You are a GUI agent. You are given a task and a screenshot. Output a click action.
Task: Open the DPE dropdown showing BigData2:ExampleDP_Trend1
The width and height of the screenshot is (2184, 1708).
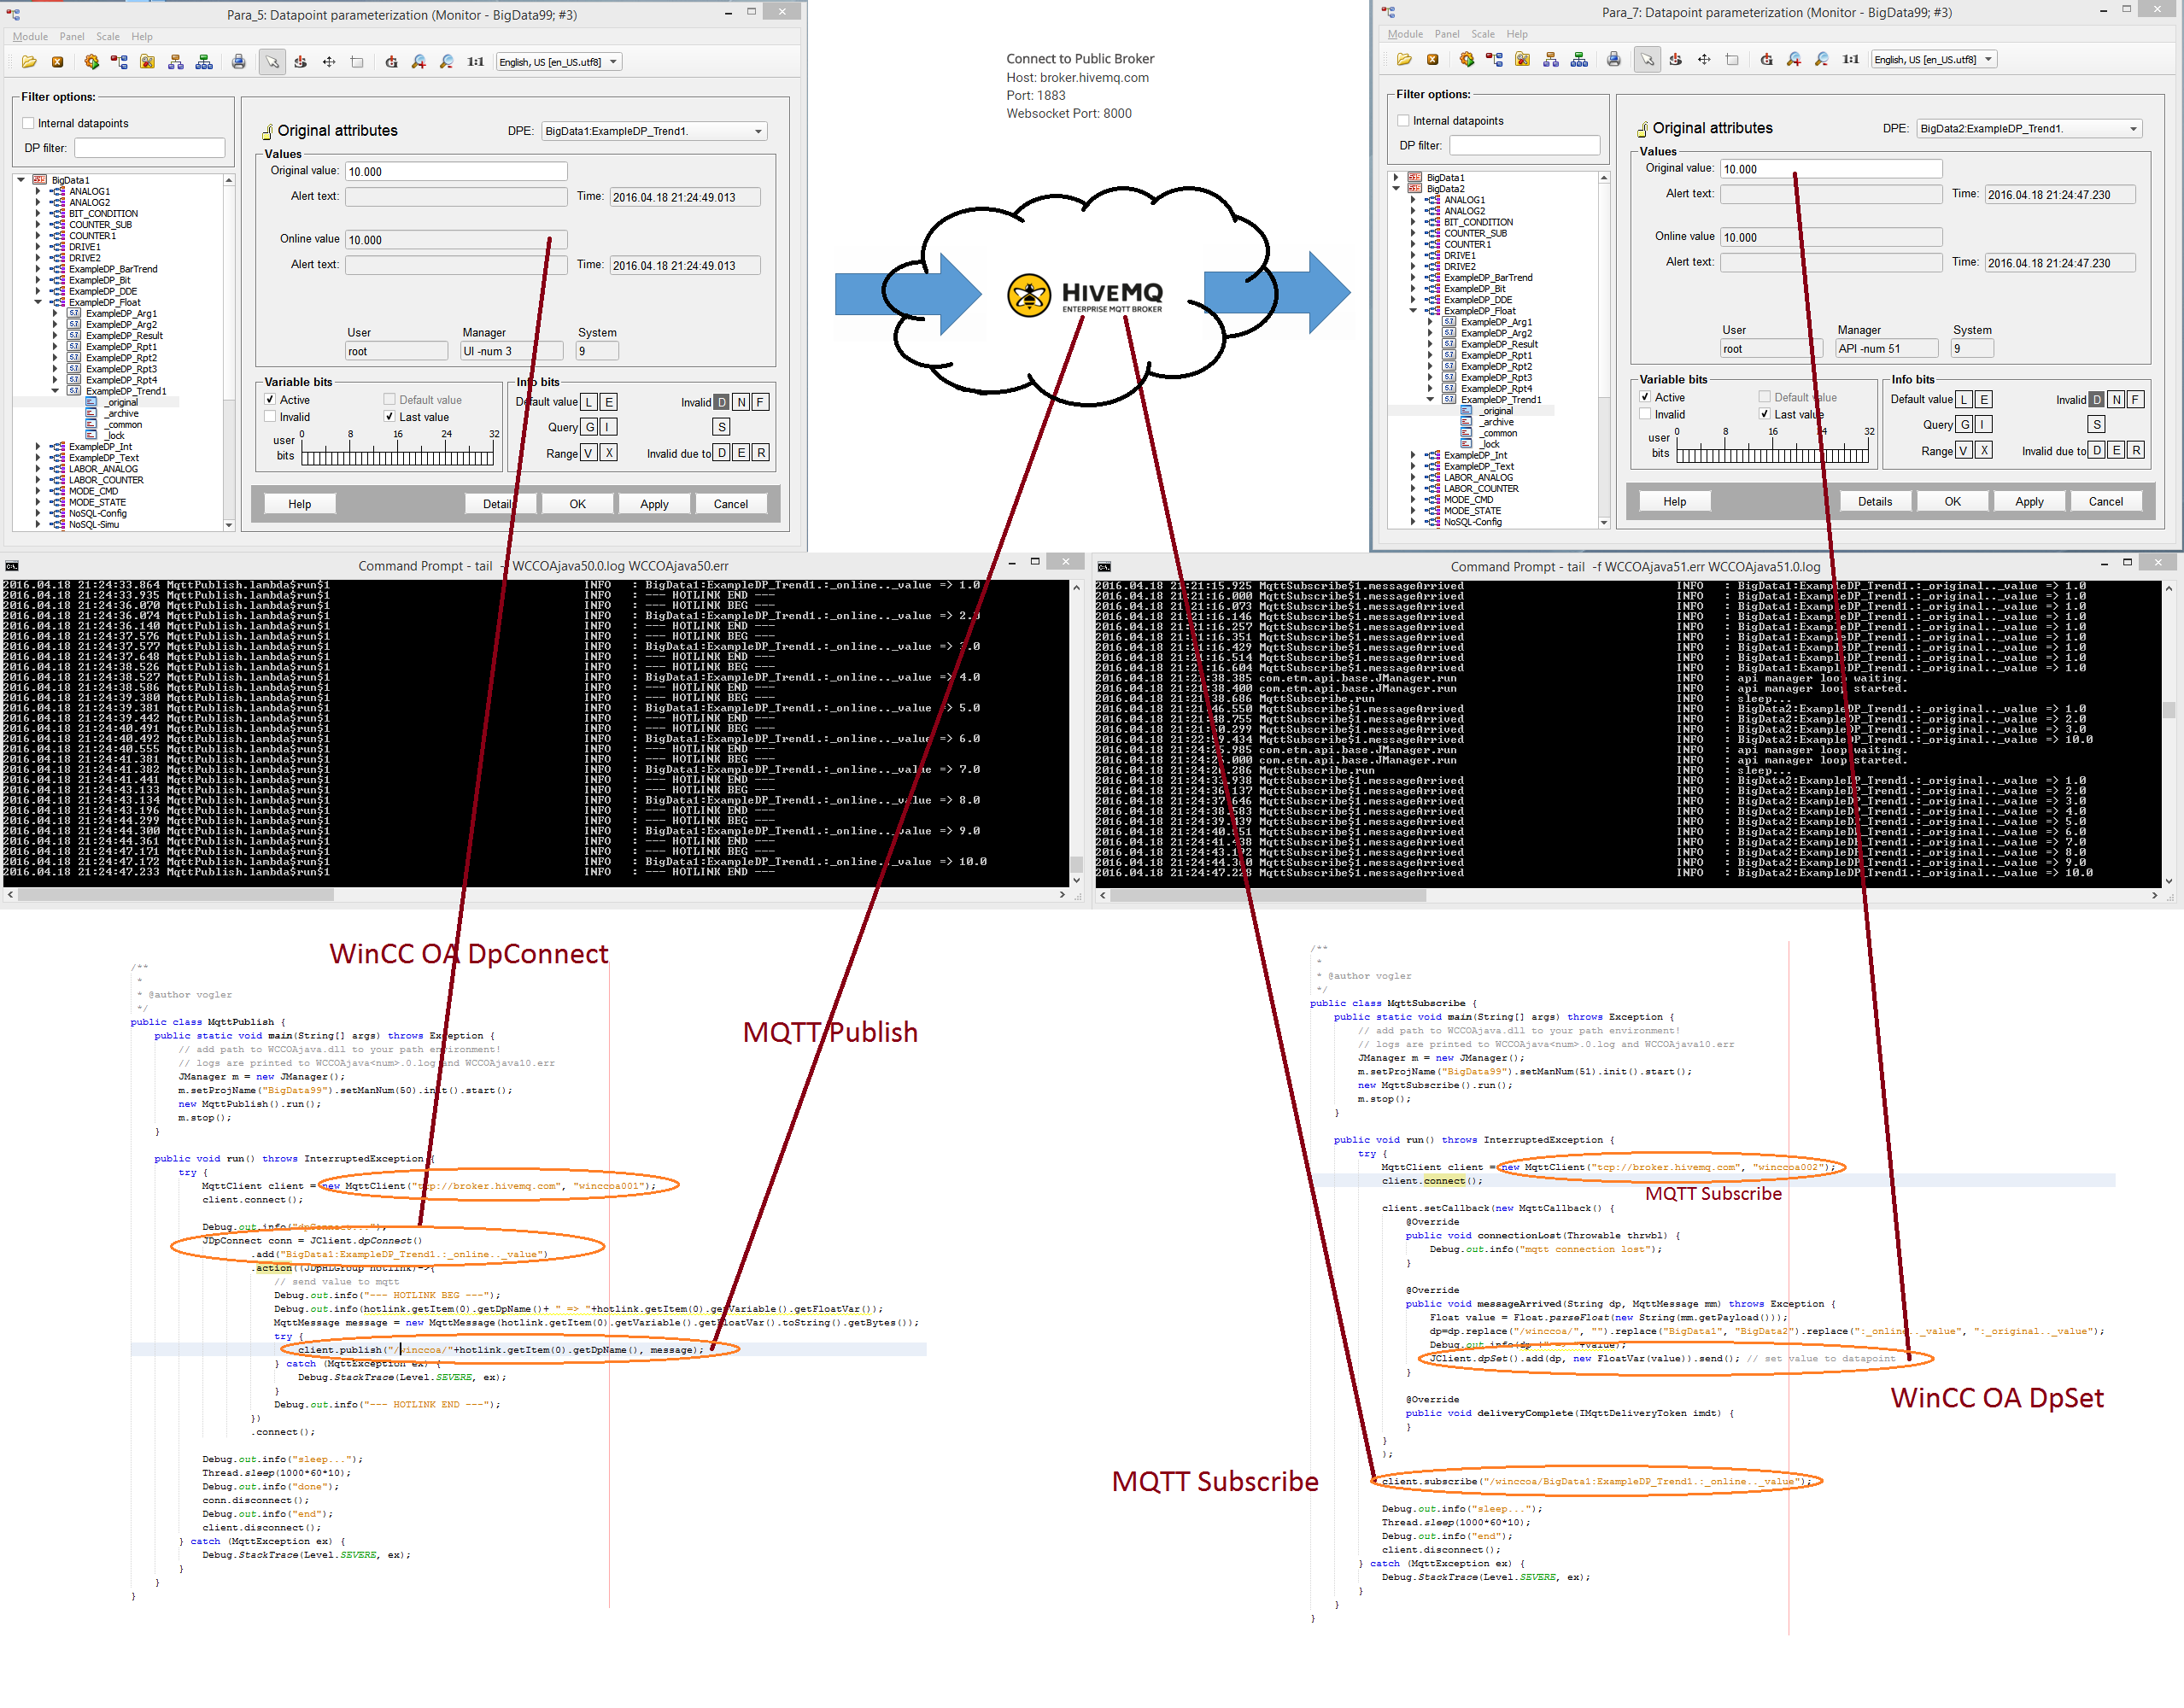(2029, 129)
